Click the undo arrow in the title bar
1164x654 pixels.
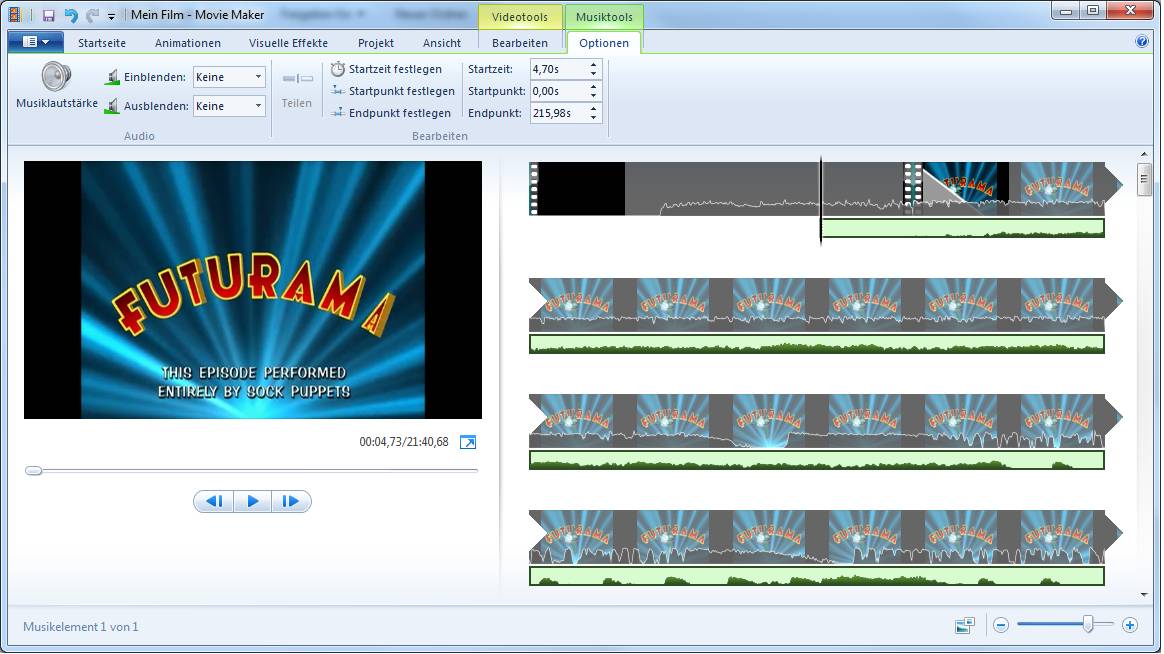(x=71, y=15)
